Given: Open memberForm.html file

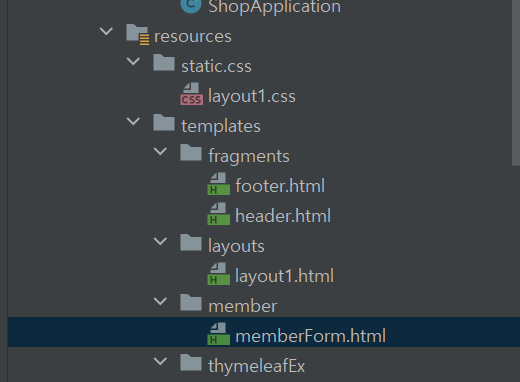Looking at the screenshot, I should [x=311, y=336].
